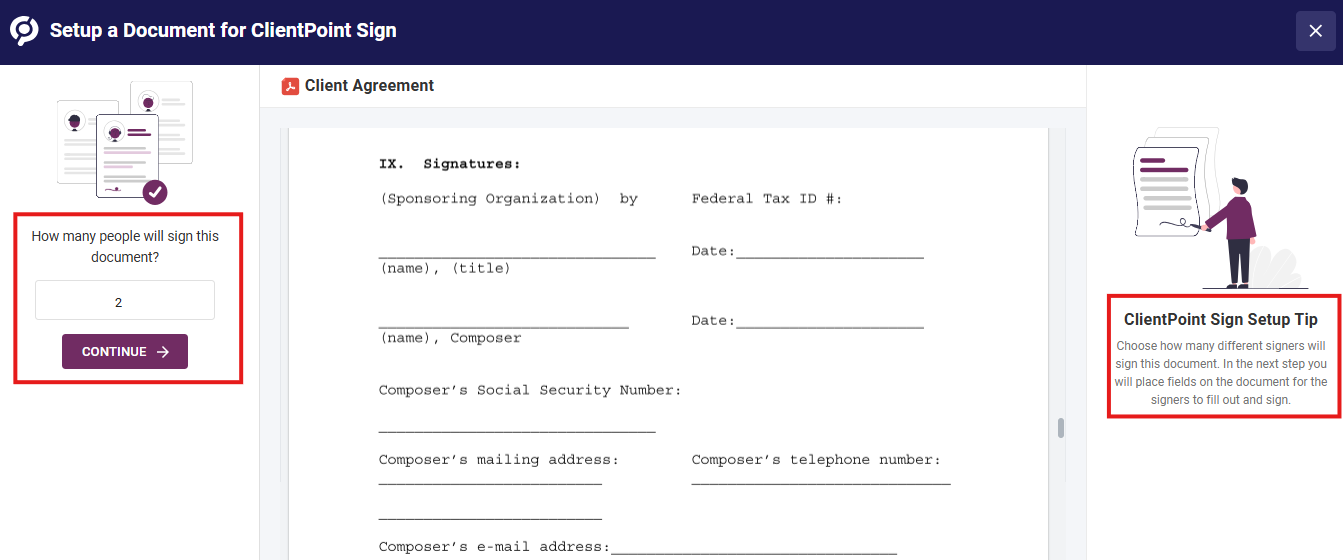The height and width of the screenshot is (560, 1343).
Task: Click the purple checkmark badge on signer cards
Action: (155, 192)
